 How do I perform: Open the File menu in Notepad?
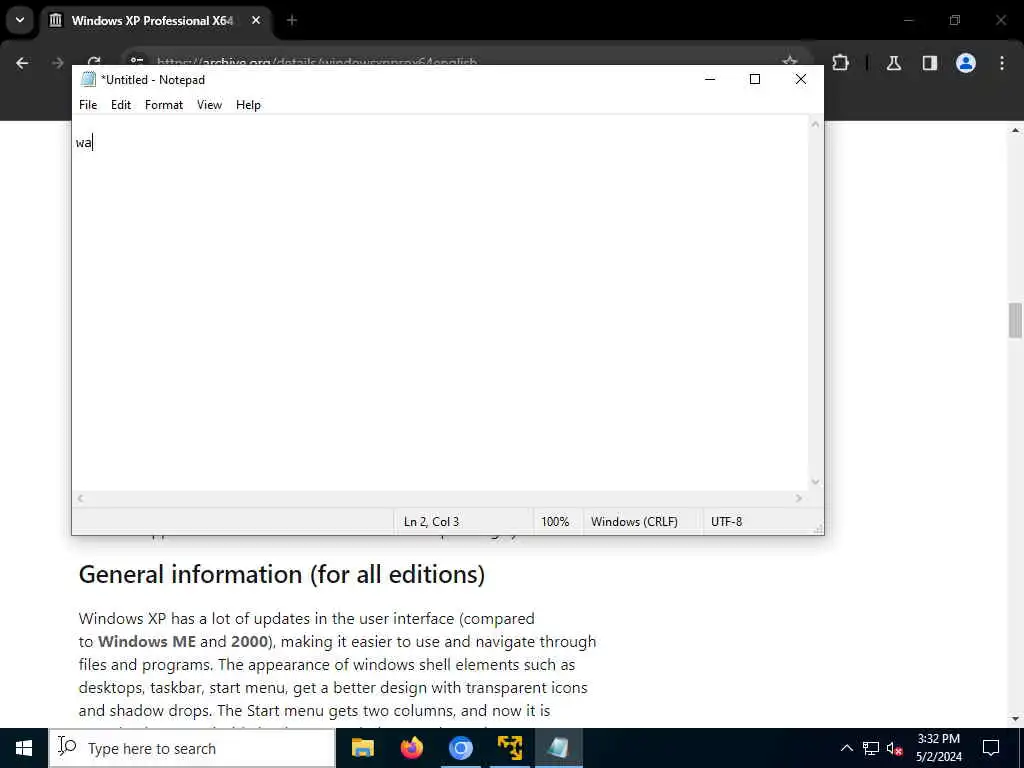click(x=88, y=104)
